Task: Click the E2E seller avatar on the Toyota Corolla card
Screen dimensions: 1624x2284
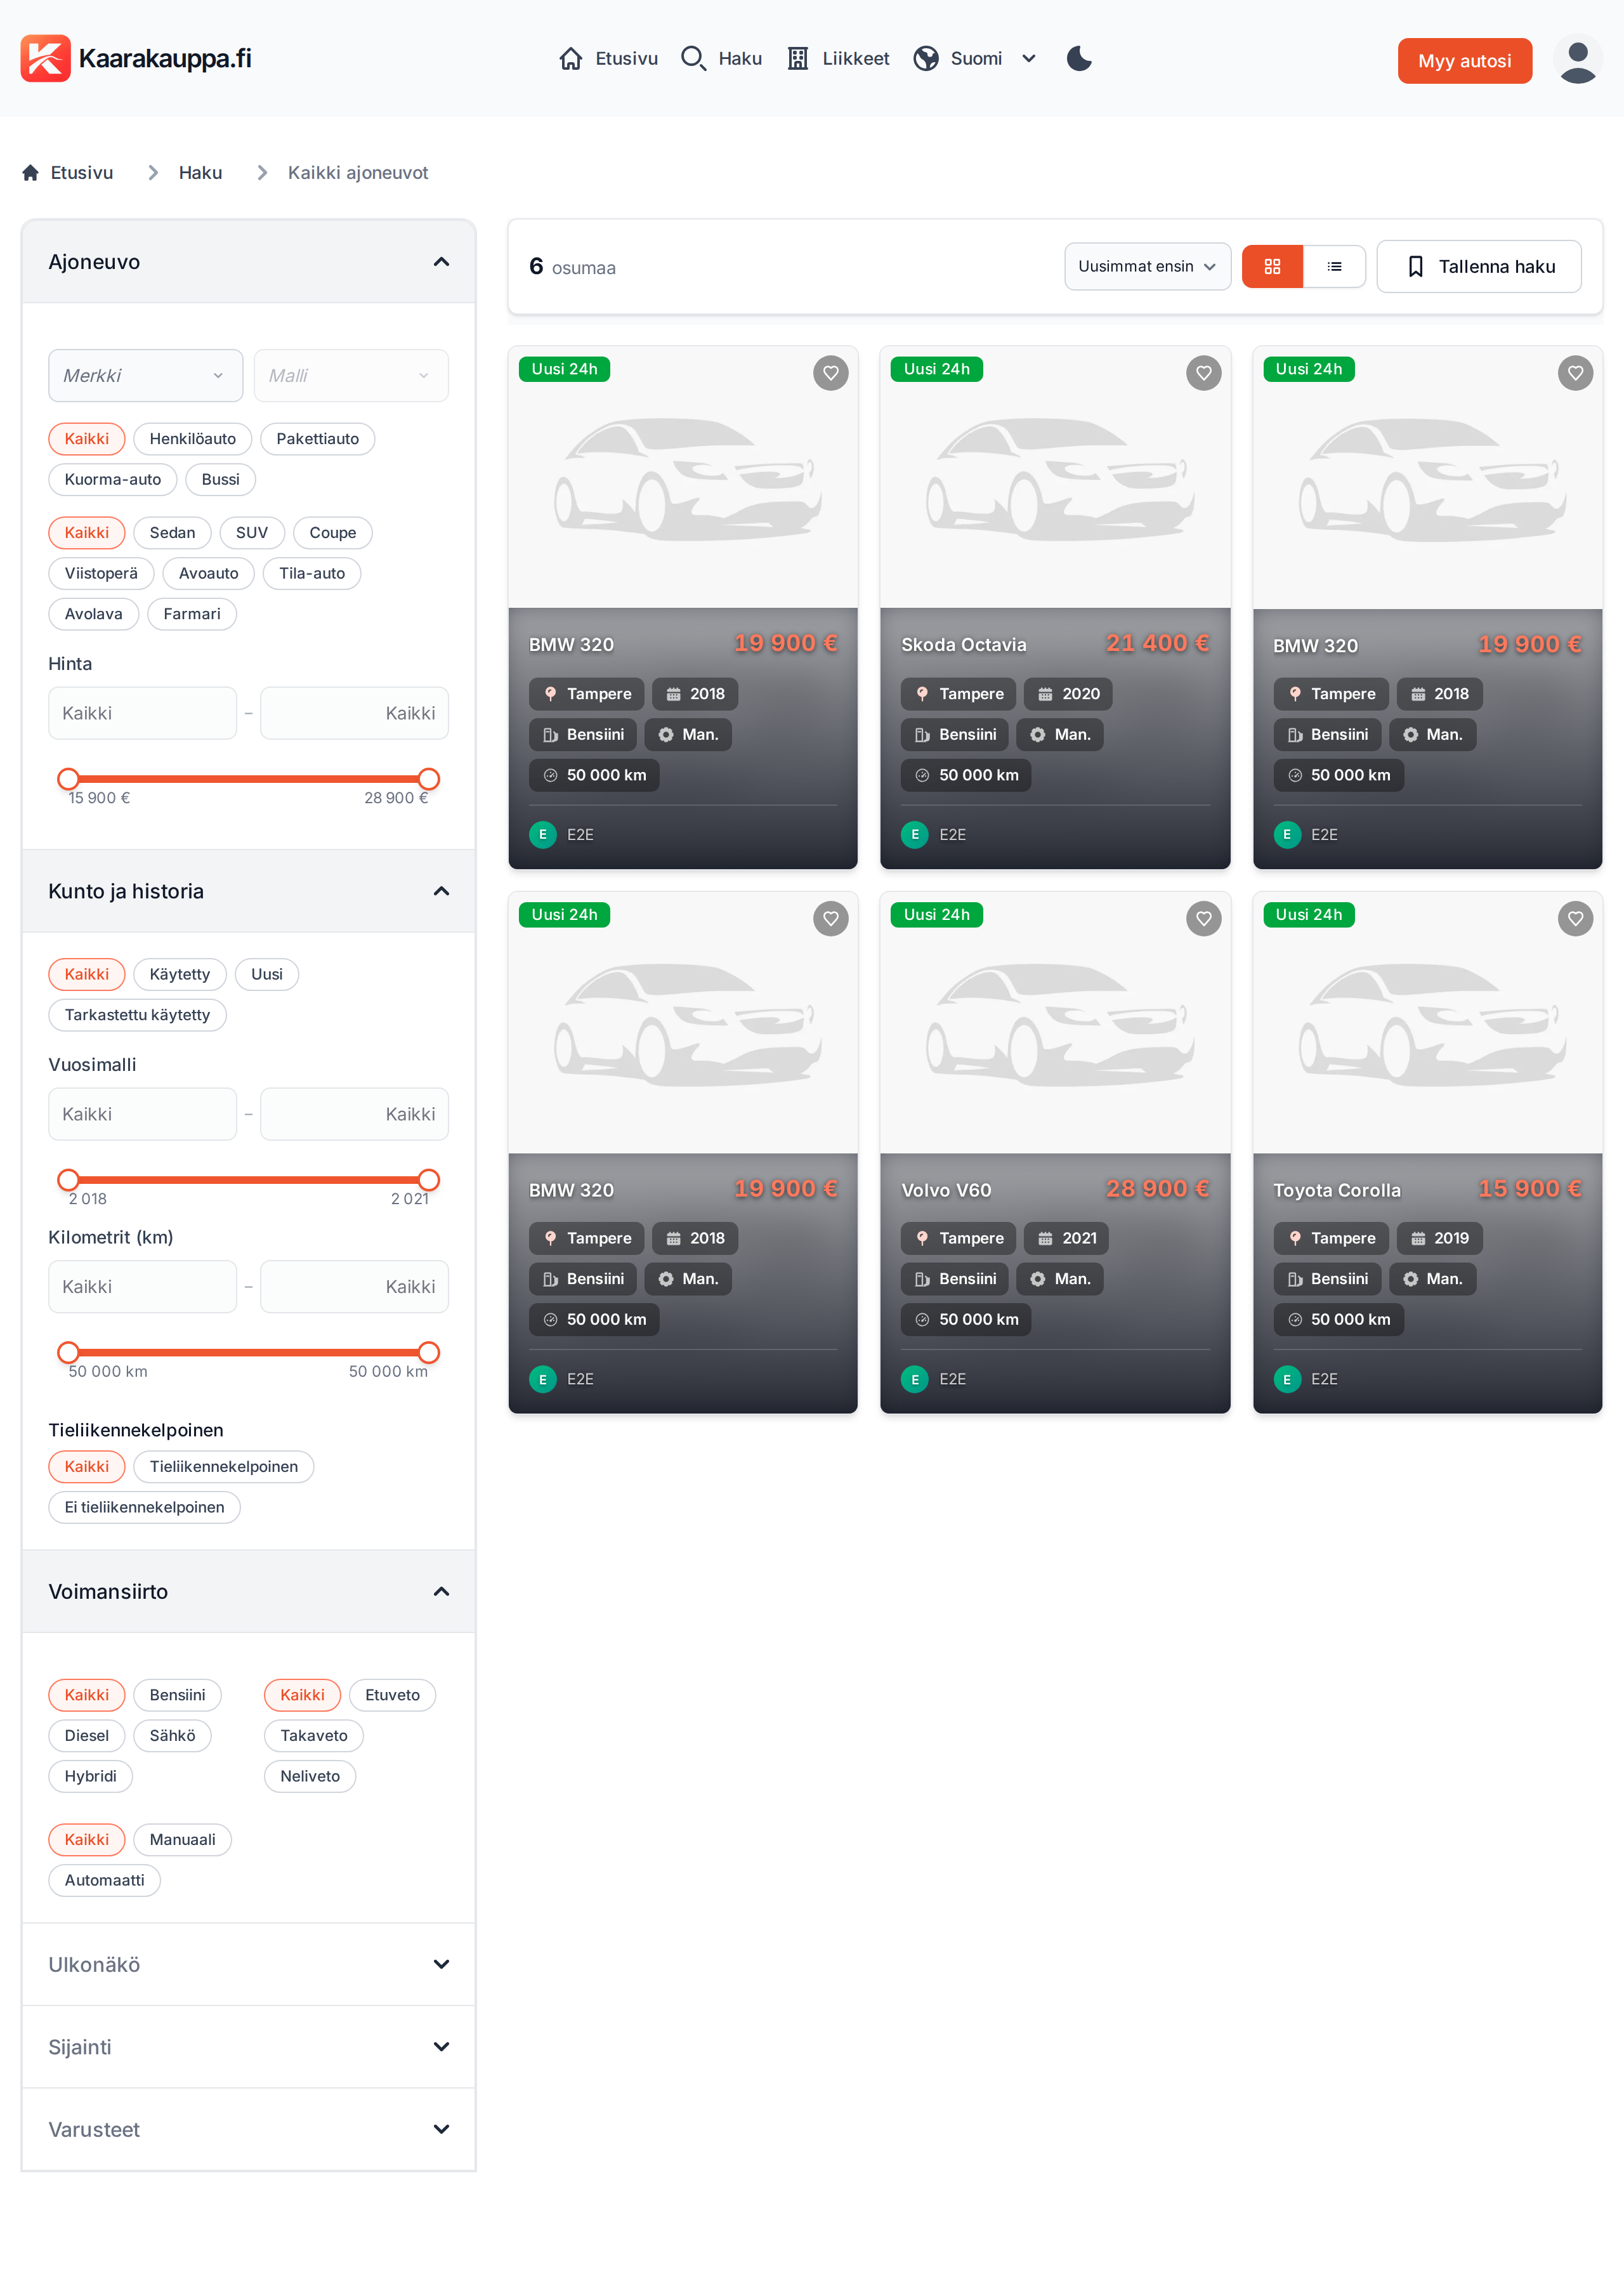Action: [x=1287, y=1380]
